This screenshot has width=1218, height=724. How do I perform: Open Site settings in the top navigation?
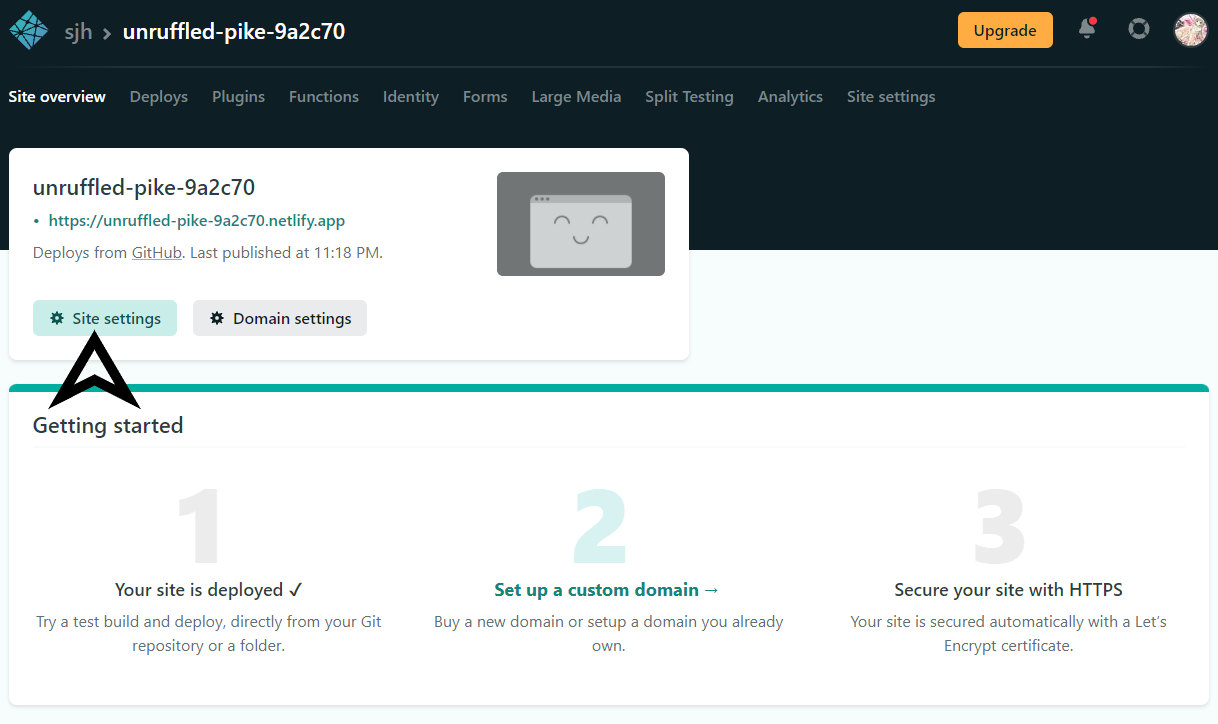(x=891, y=97)
